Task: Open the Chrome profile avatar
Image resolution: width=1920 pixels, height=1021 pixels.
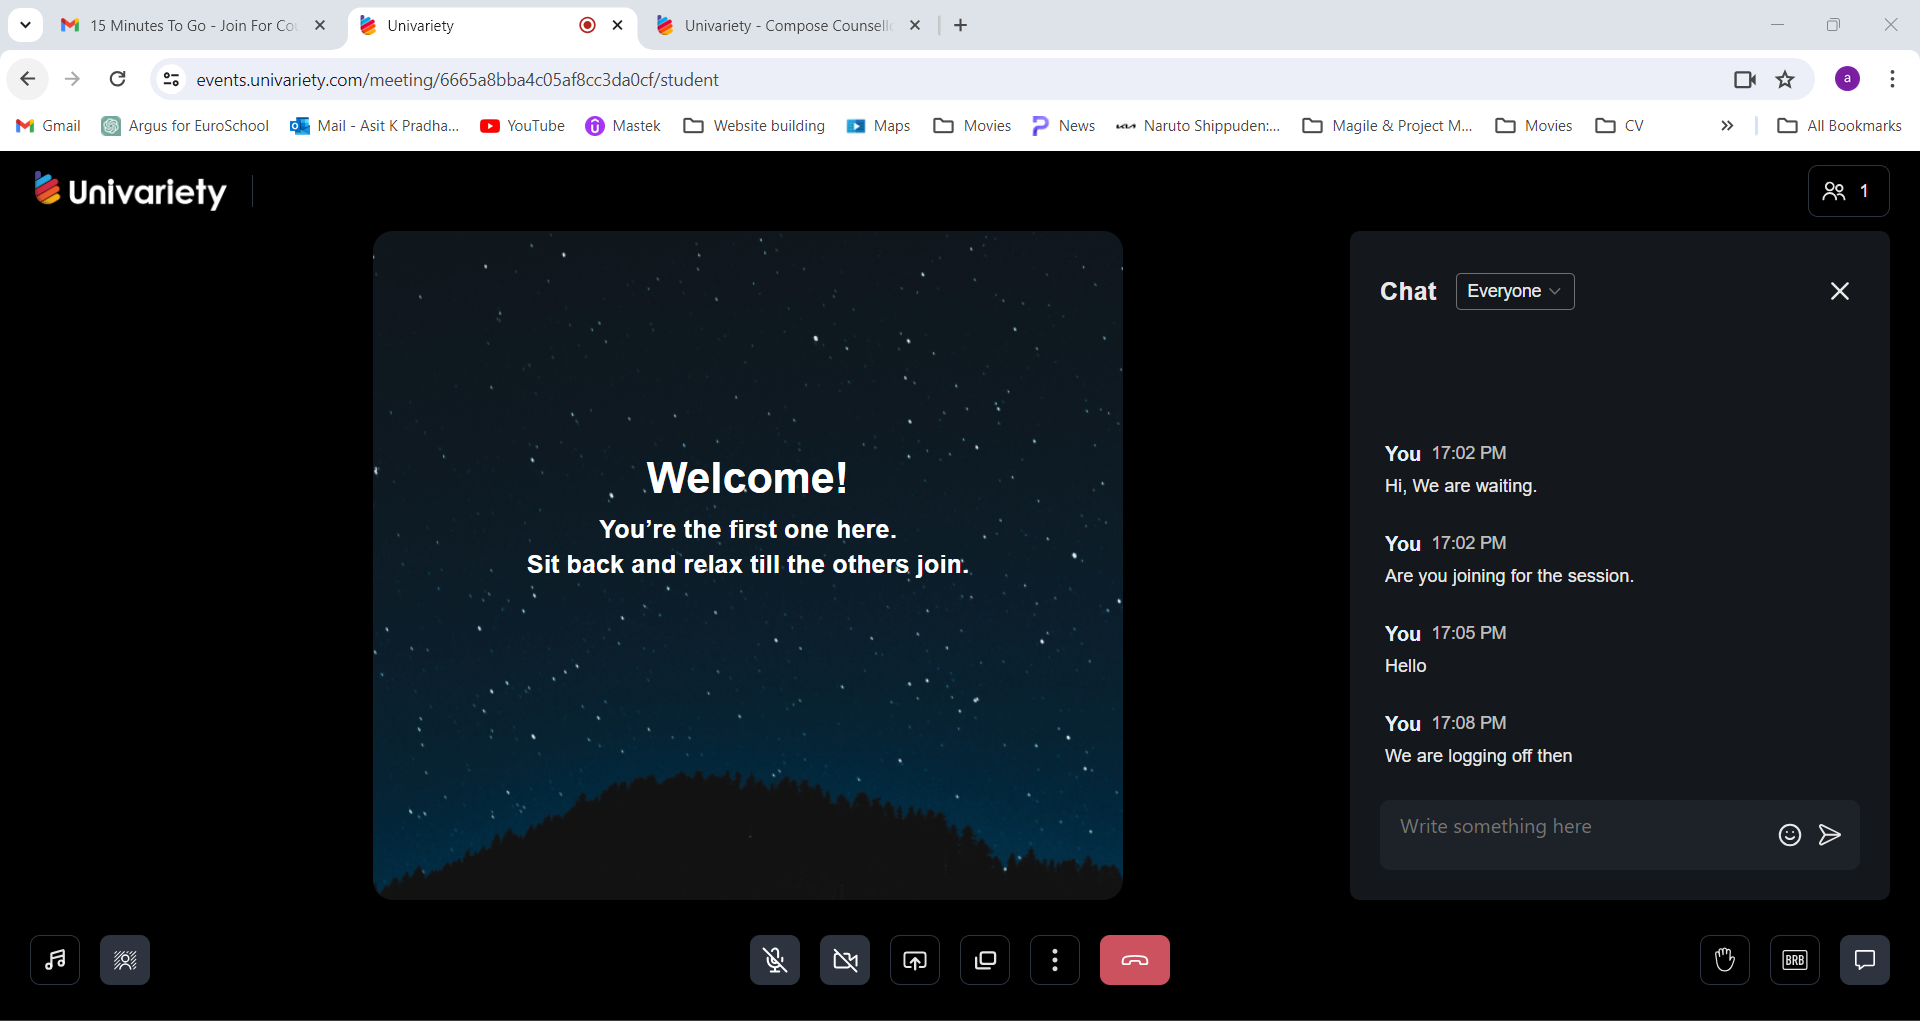Action: coord(1847,79)
